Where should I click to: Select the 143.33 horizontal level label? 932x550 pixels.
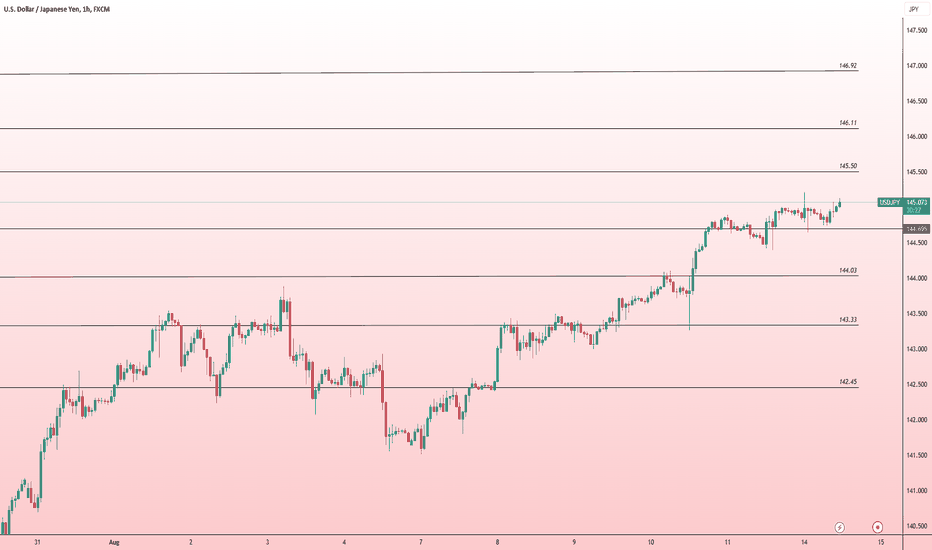848,319
